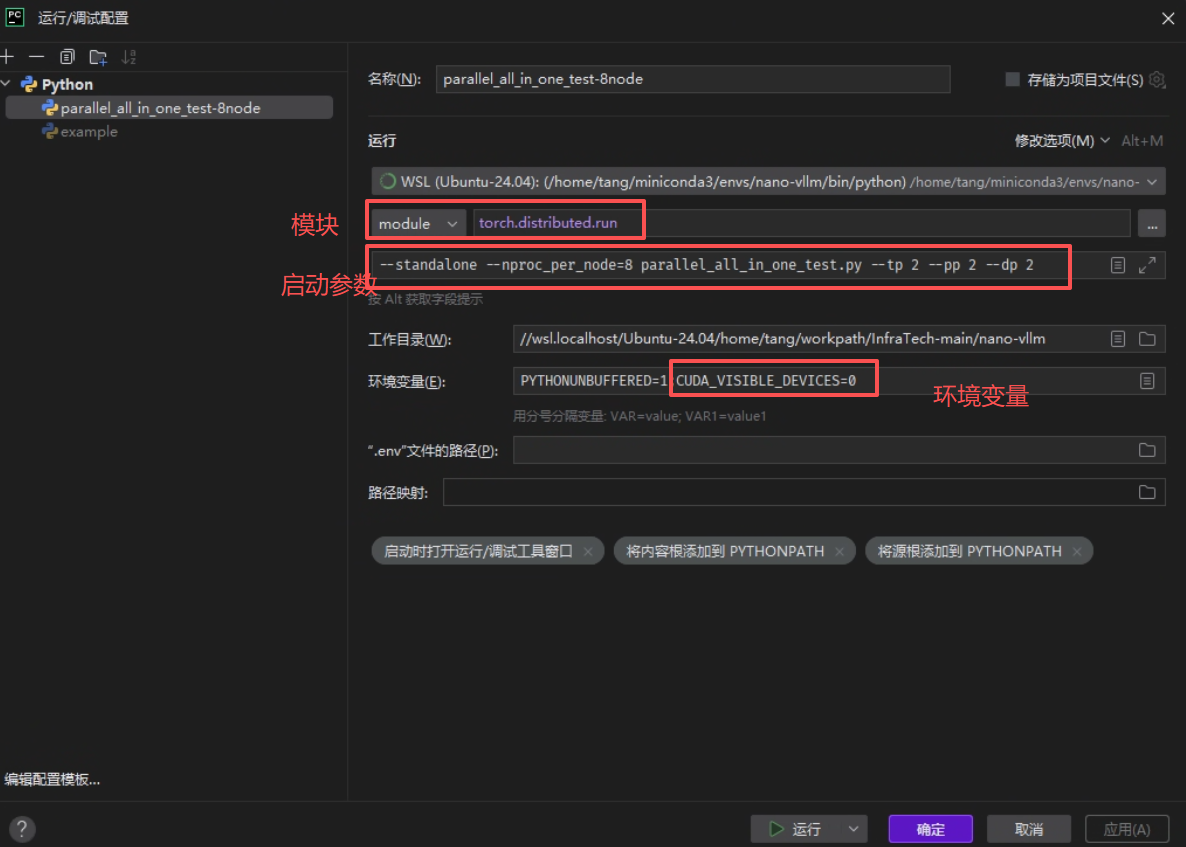Select the example configuration in tree

pyautogui.click(x=88, y=132)
